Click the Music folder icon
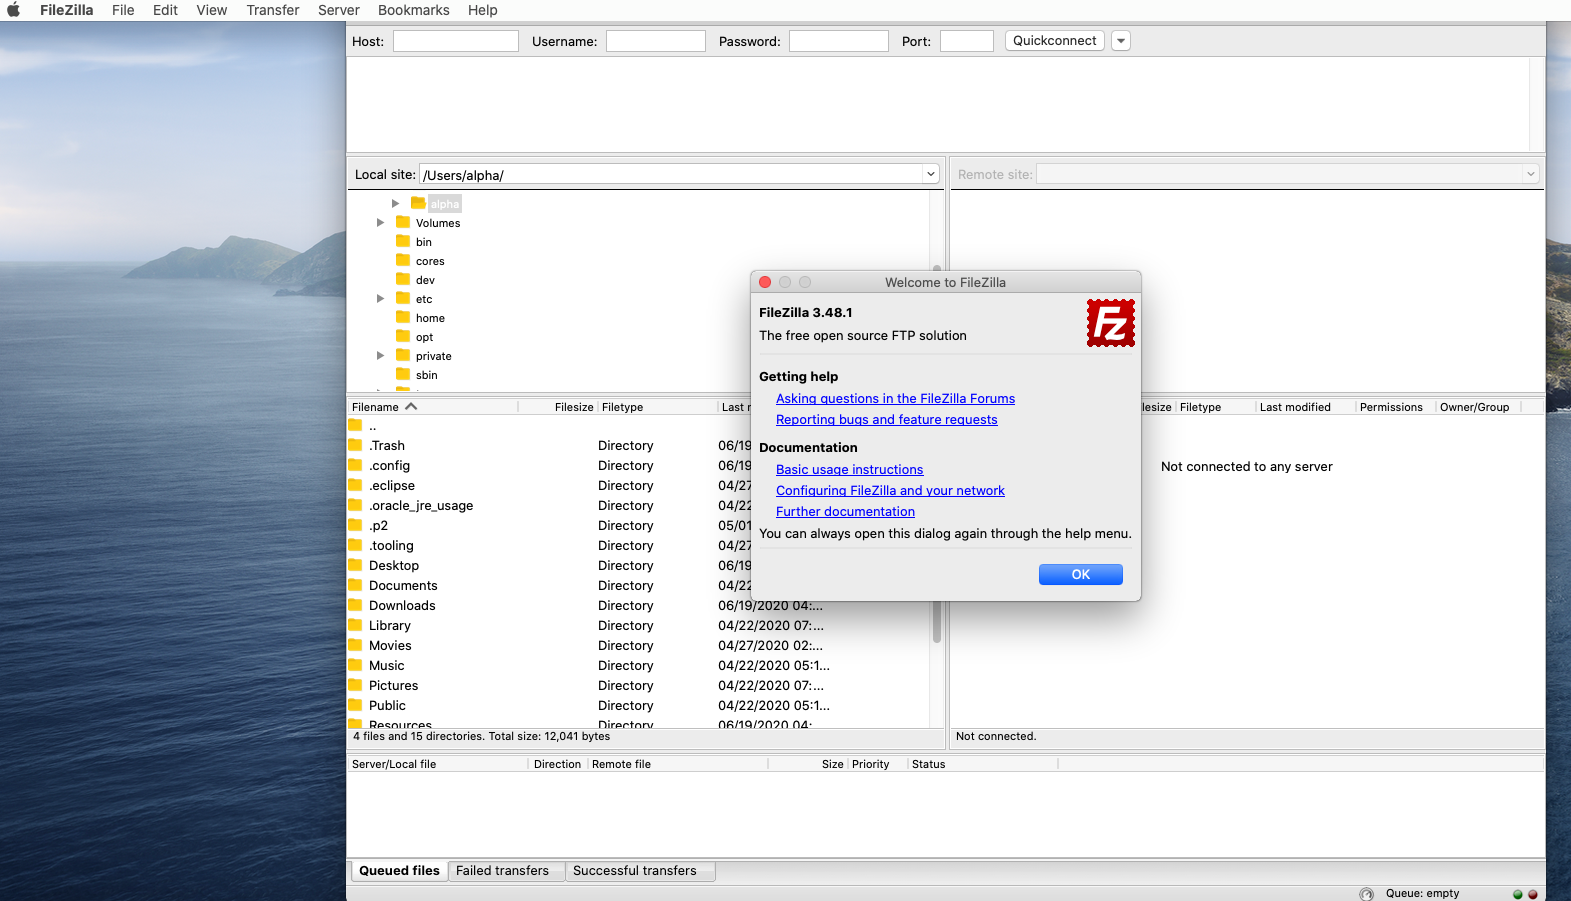Image resolution: width=1571 pixels, height=901 pixels. click(355, 665)
